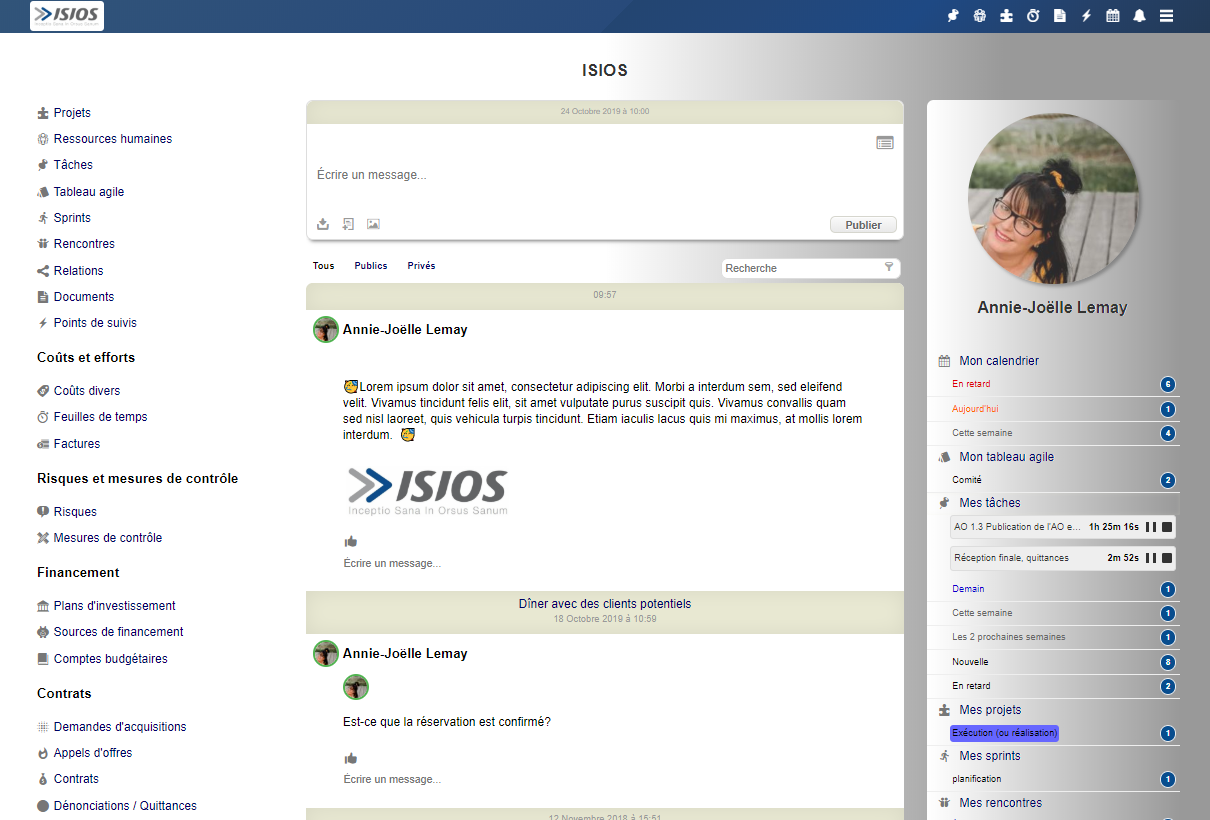Open the hamburger menu in header
The width and height of the screenshot is (1210, 820).
[x=1166, y=16]
